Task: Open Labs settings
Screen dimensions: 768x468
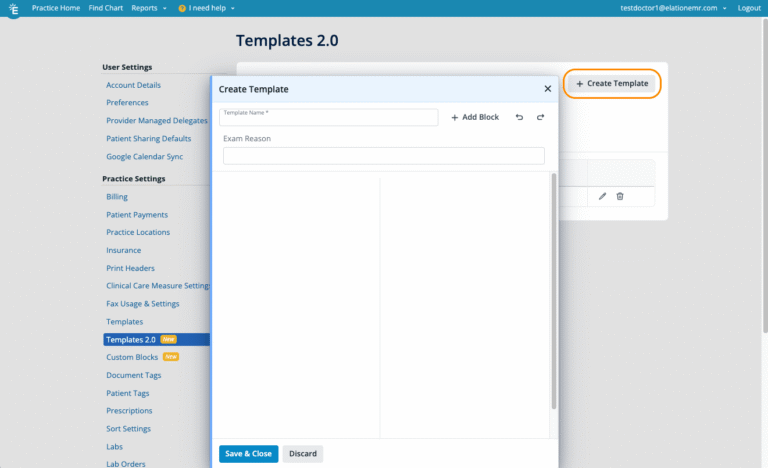Action: coord(115,447)
